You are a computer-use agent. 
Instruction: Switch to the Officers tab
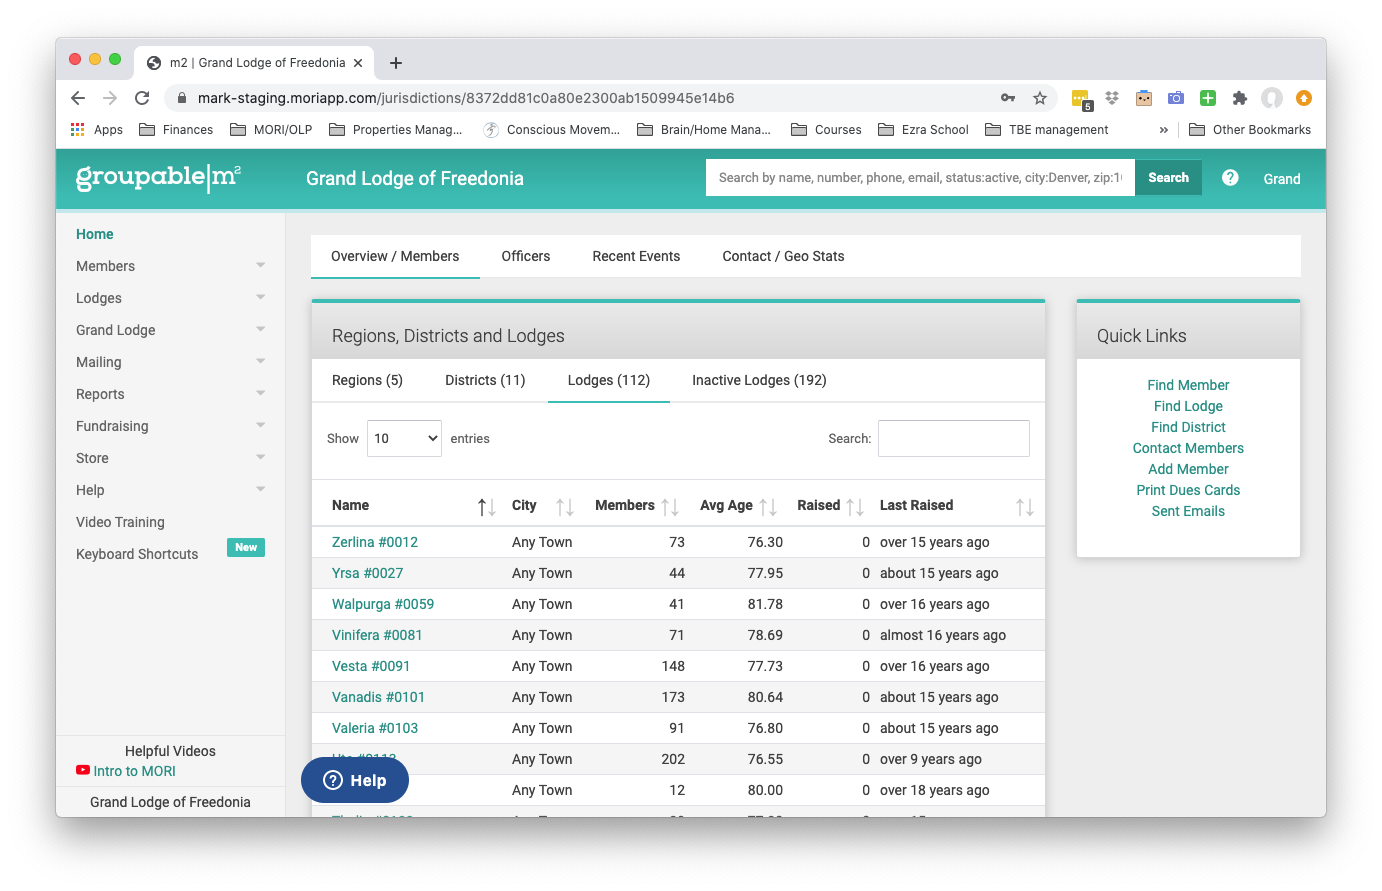[526, 256]
